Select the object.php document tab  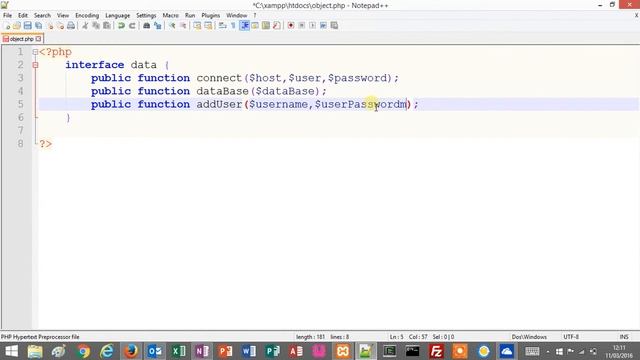[x=21, y=39]
